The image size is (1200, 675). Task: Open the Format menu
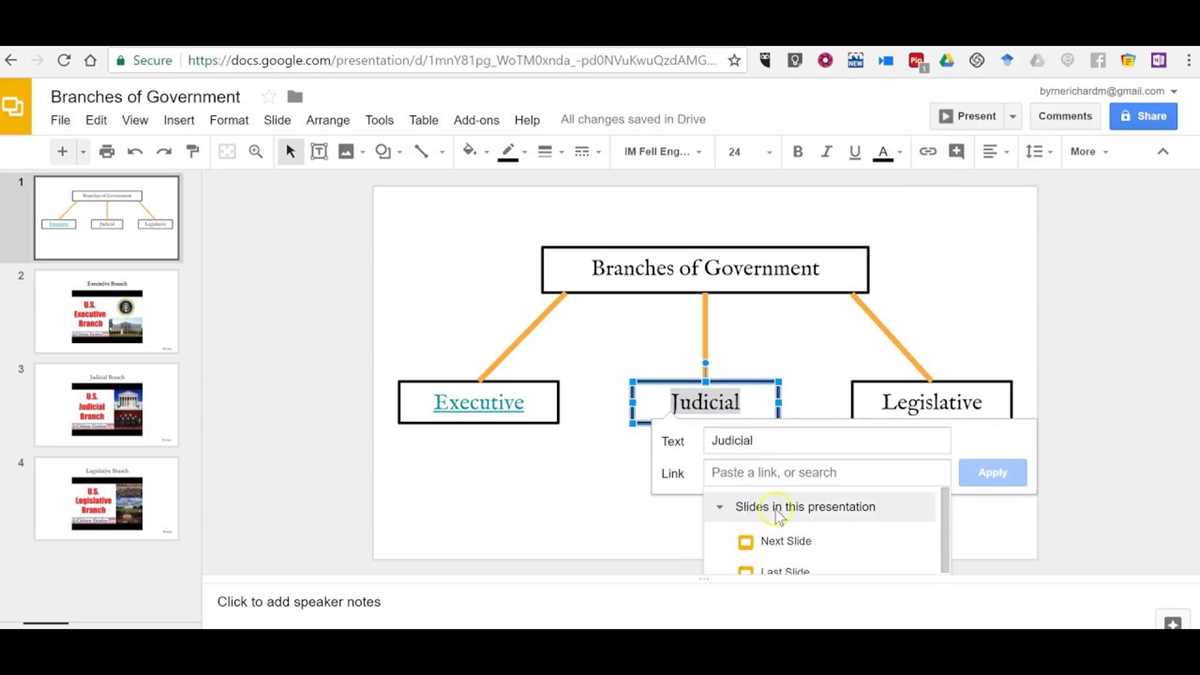[229, 120]
